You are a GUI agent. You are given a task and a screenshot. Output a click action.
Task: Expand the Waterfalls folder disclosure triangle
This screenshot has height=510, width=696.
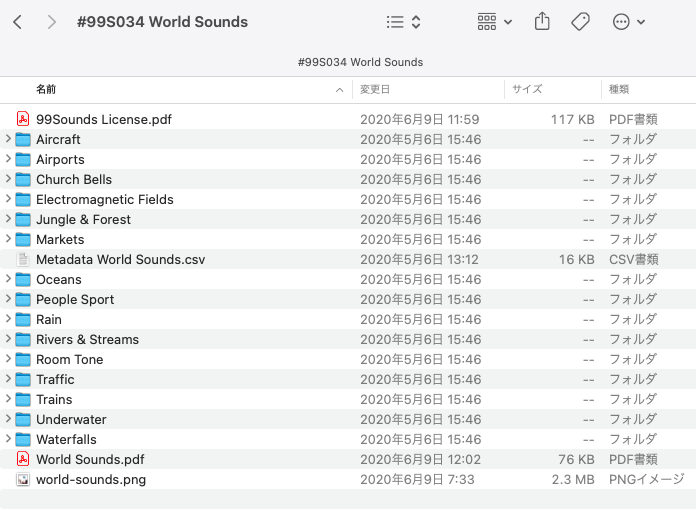click(x=8, y=439)
